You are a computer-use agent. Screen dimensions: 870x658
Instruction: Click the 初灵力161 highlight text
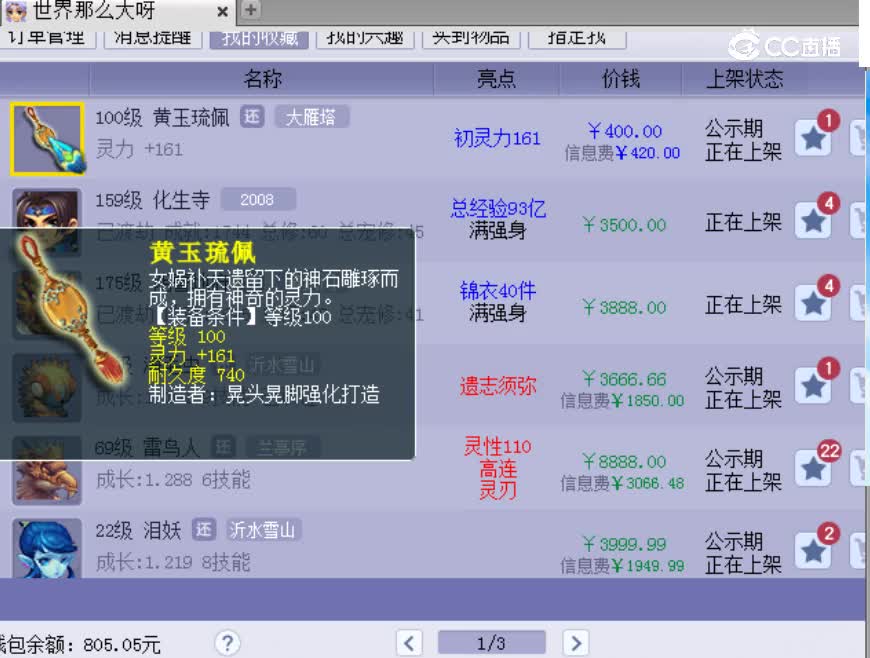point(497,138)
